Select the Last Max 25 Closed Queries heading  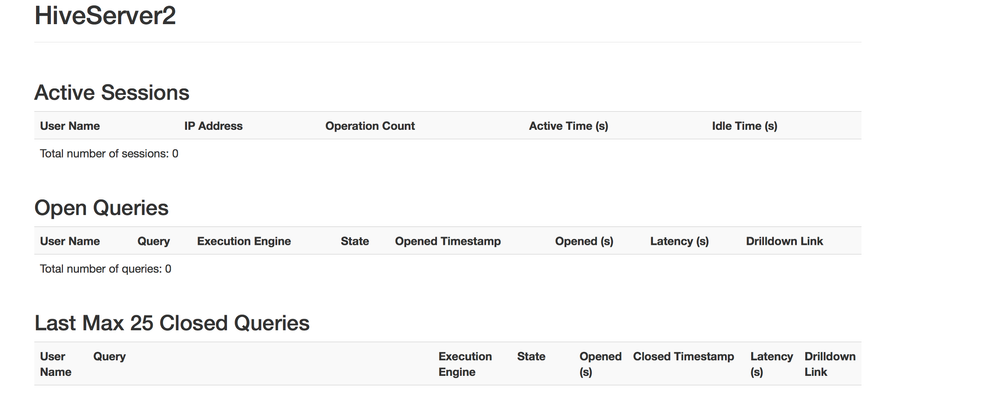[172, 323]
